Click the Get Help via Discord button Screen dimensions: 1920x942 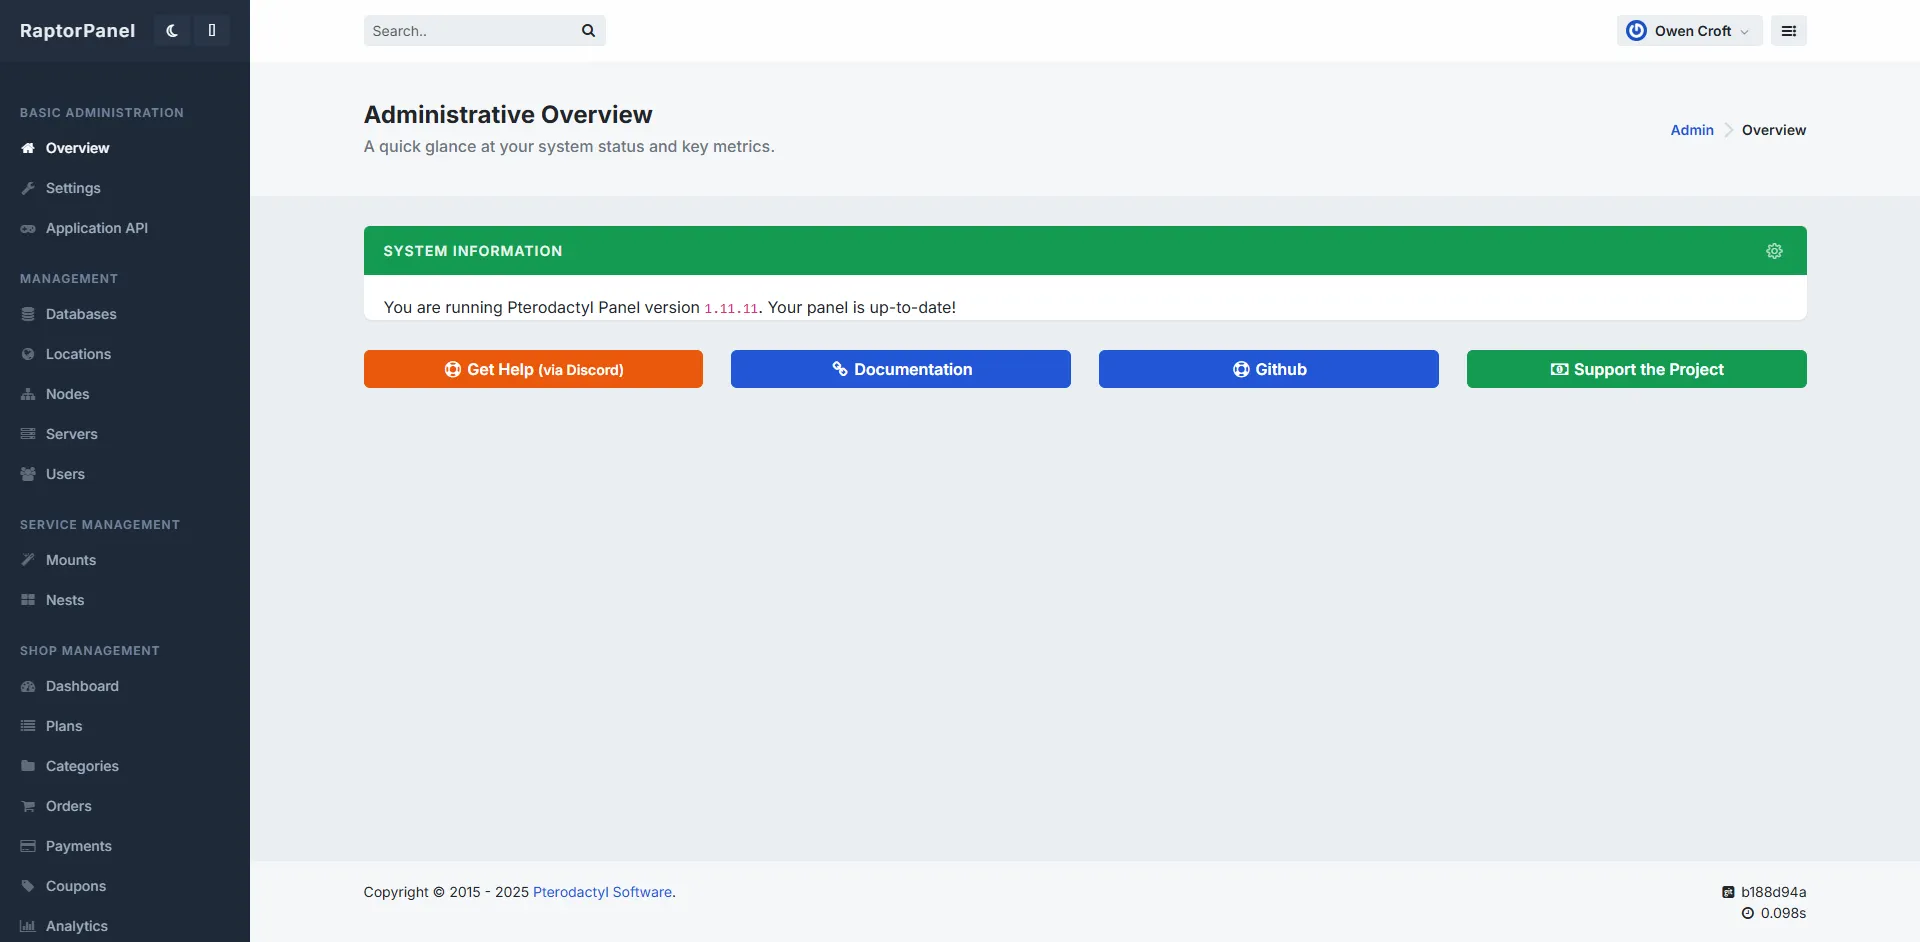pyautogui.click(x=533, y=369)
